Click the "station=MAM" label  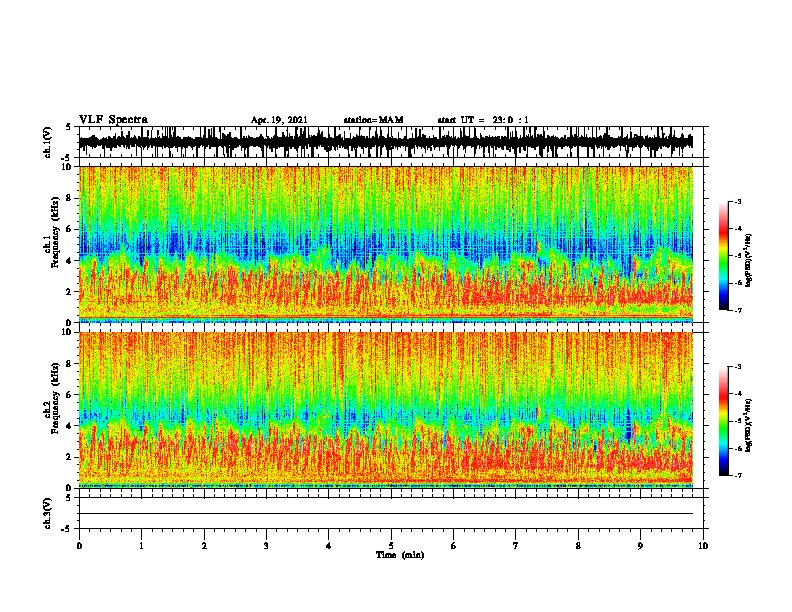click(x=373, y=120)
